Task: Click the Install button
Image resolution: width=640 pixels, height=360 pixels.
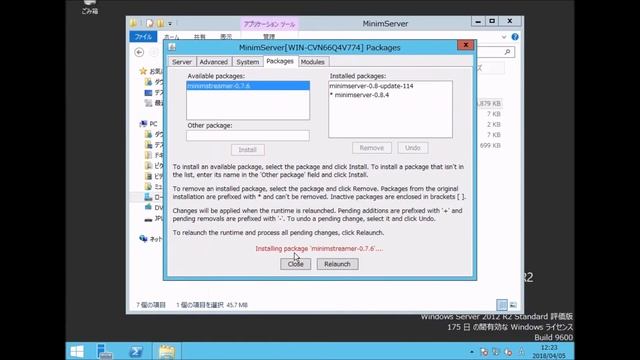Action: tap(248, 150)
